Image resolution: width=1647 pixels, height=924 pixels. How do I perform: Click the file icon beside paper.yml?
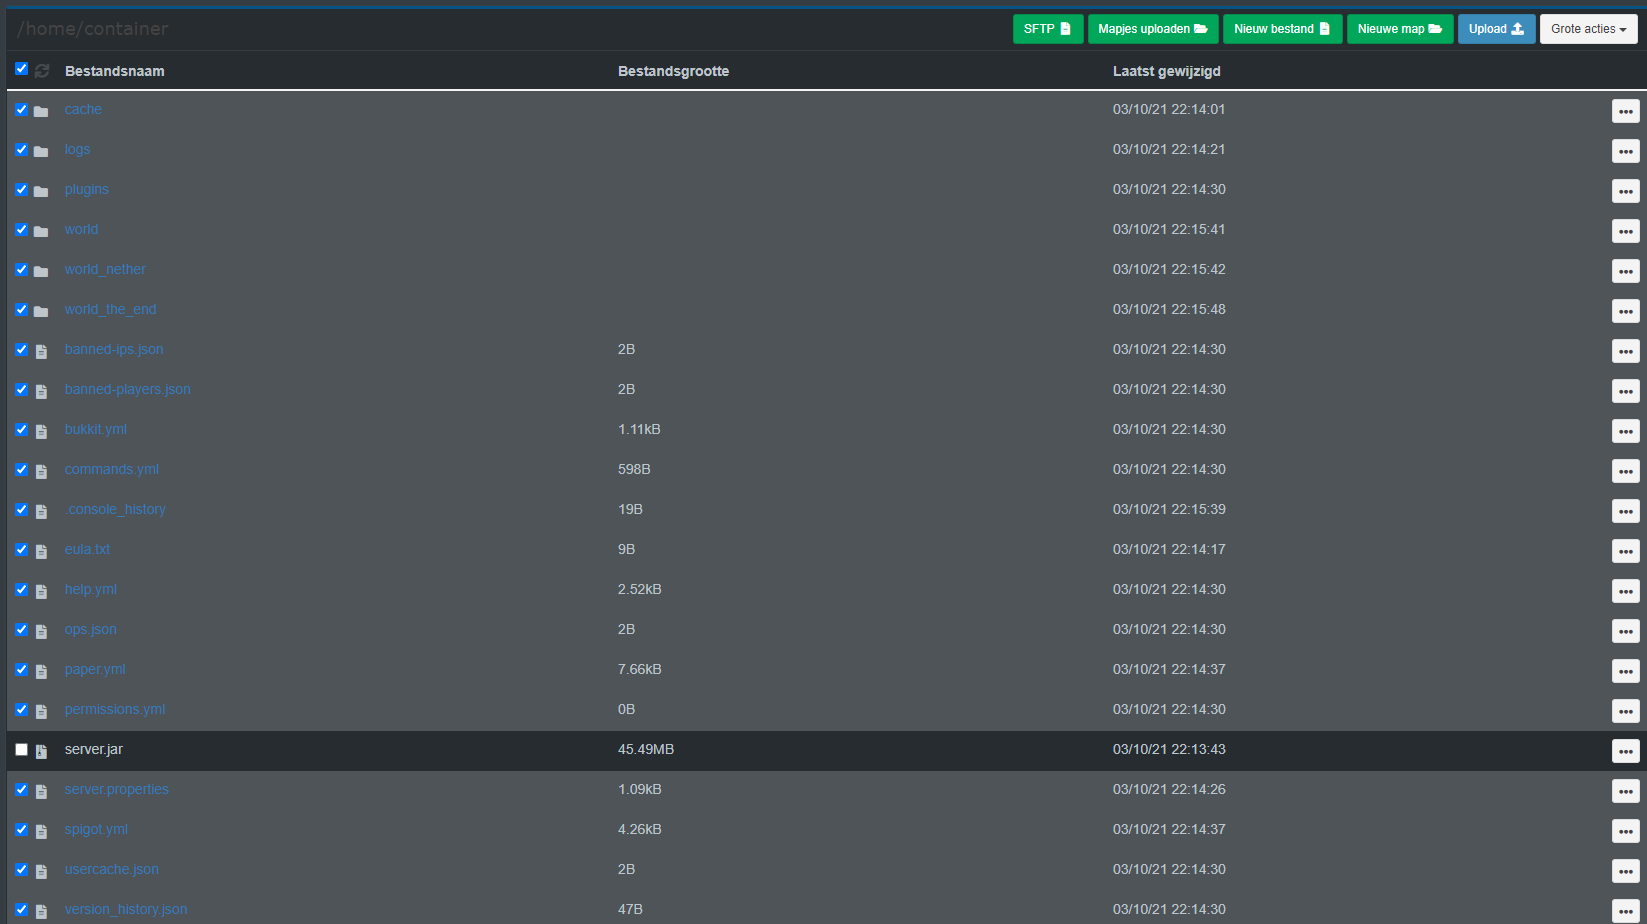click(x=41, y=671)
